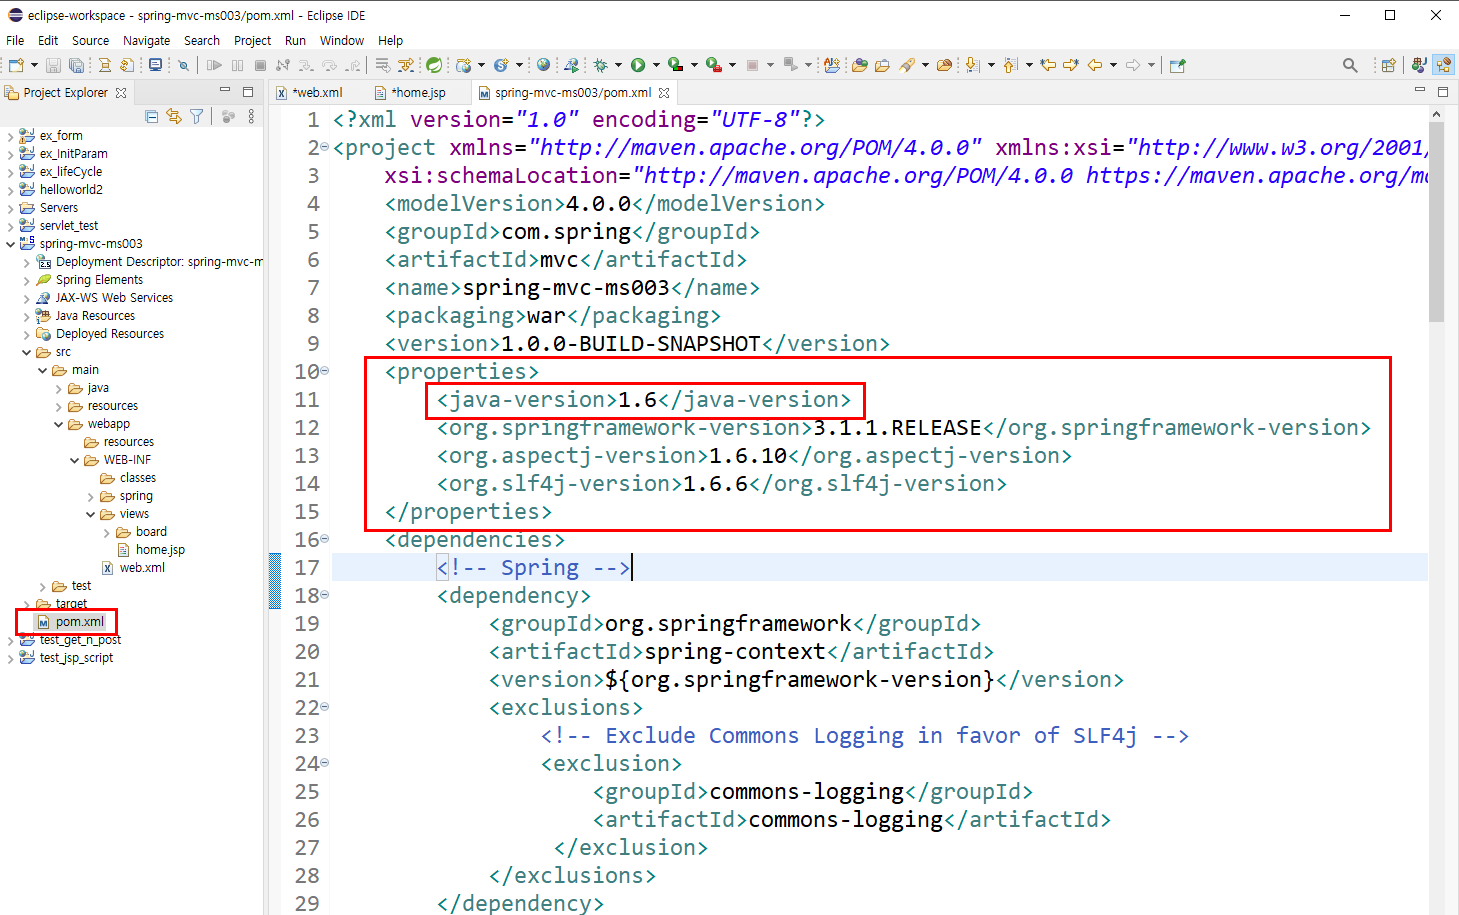
Task: Open the dropdown arrow next to Debug icon
Action: (618, 65)
